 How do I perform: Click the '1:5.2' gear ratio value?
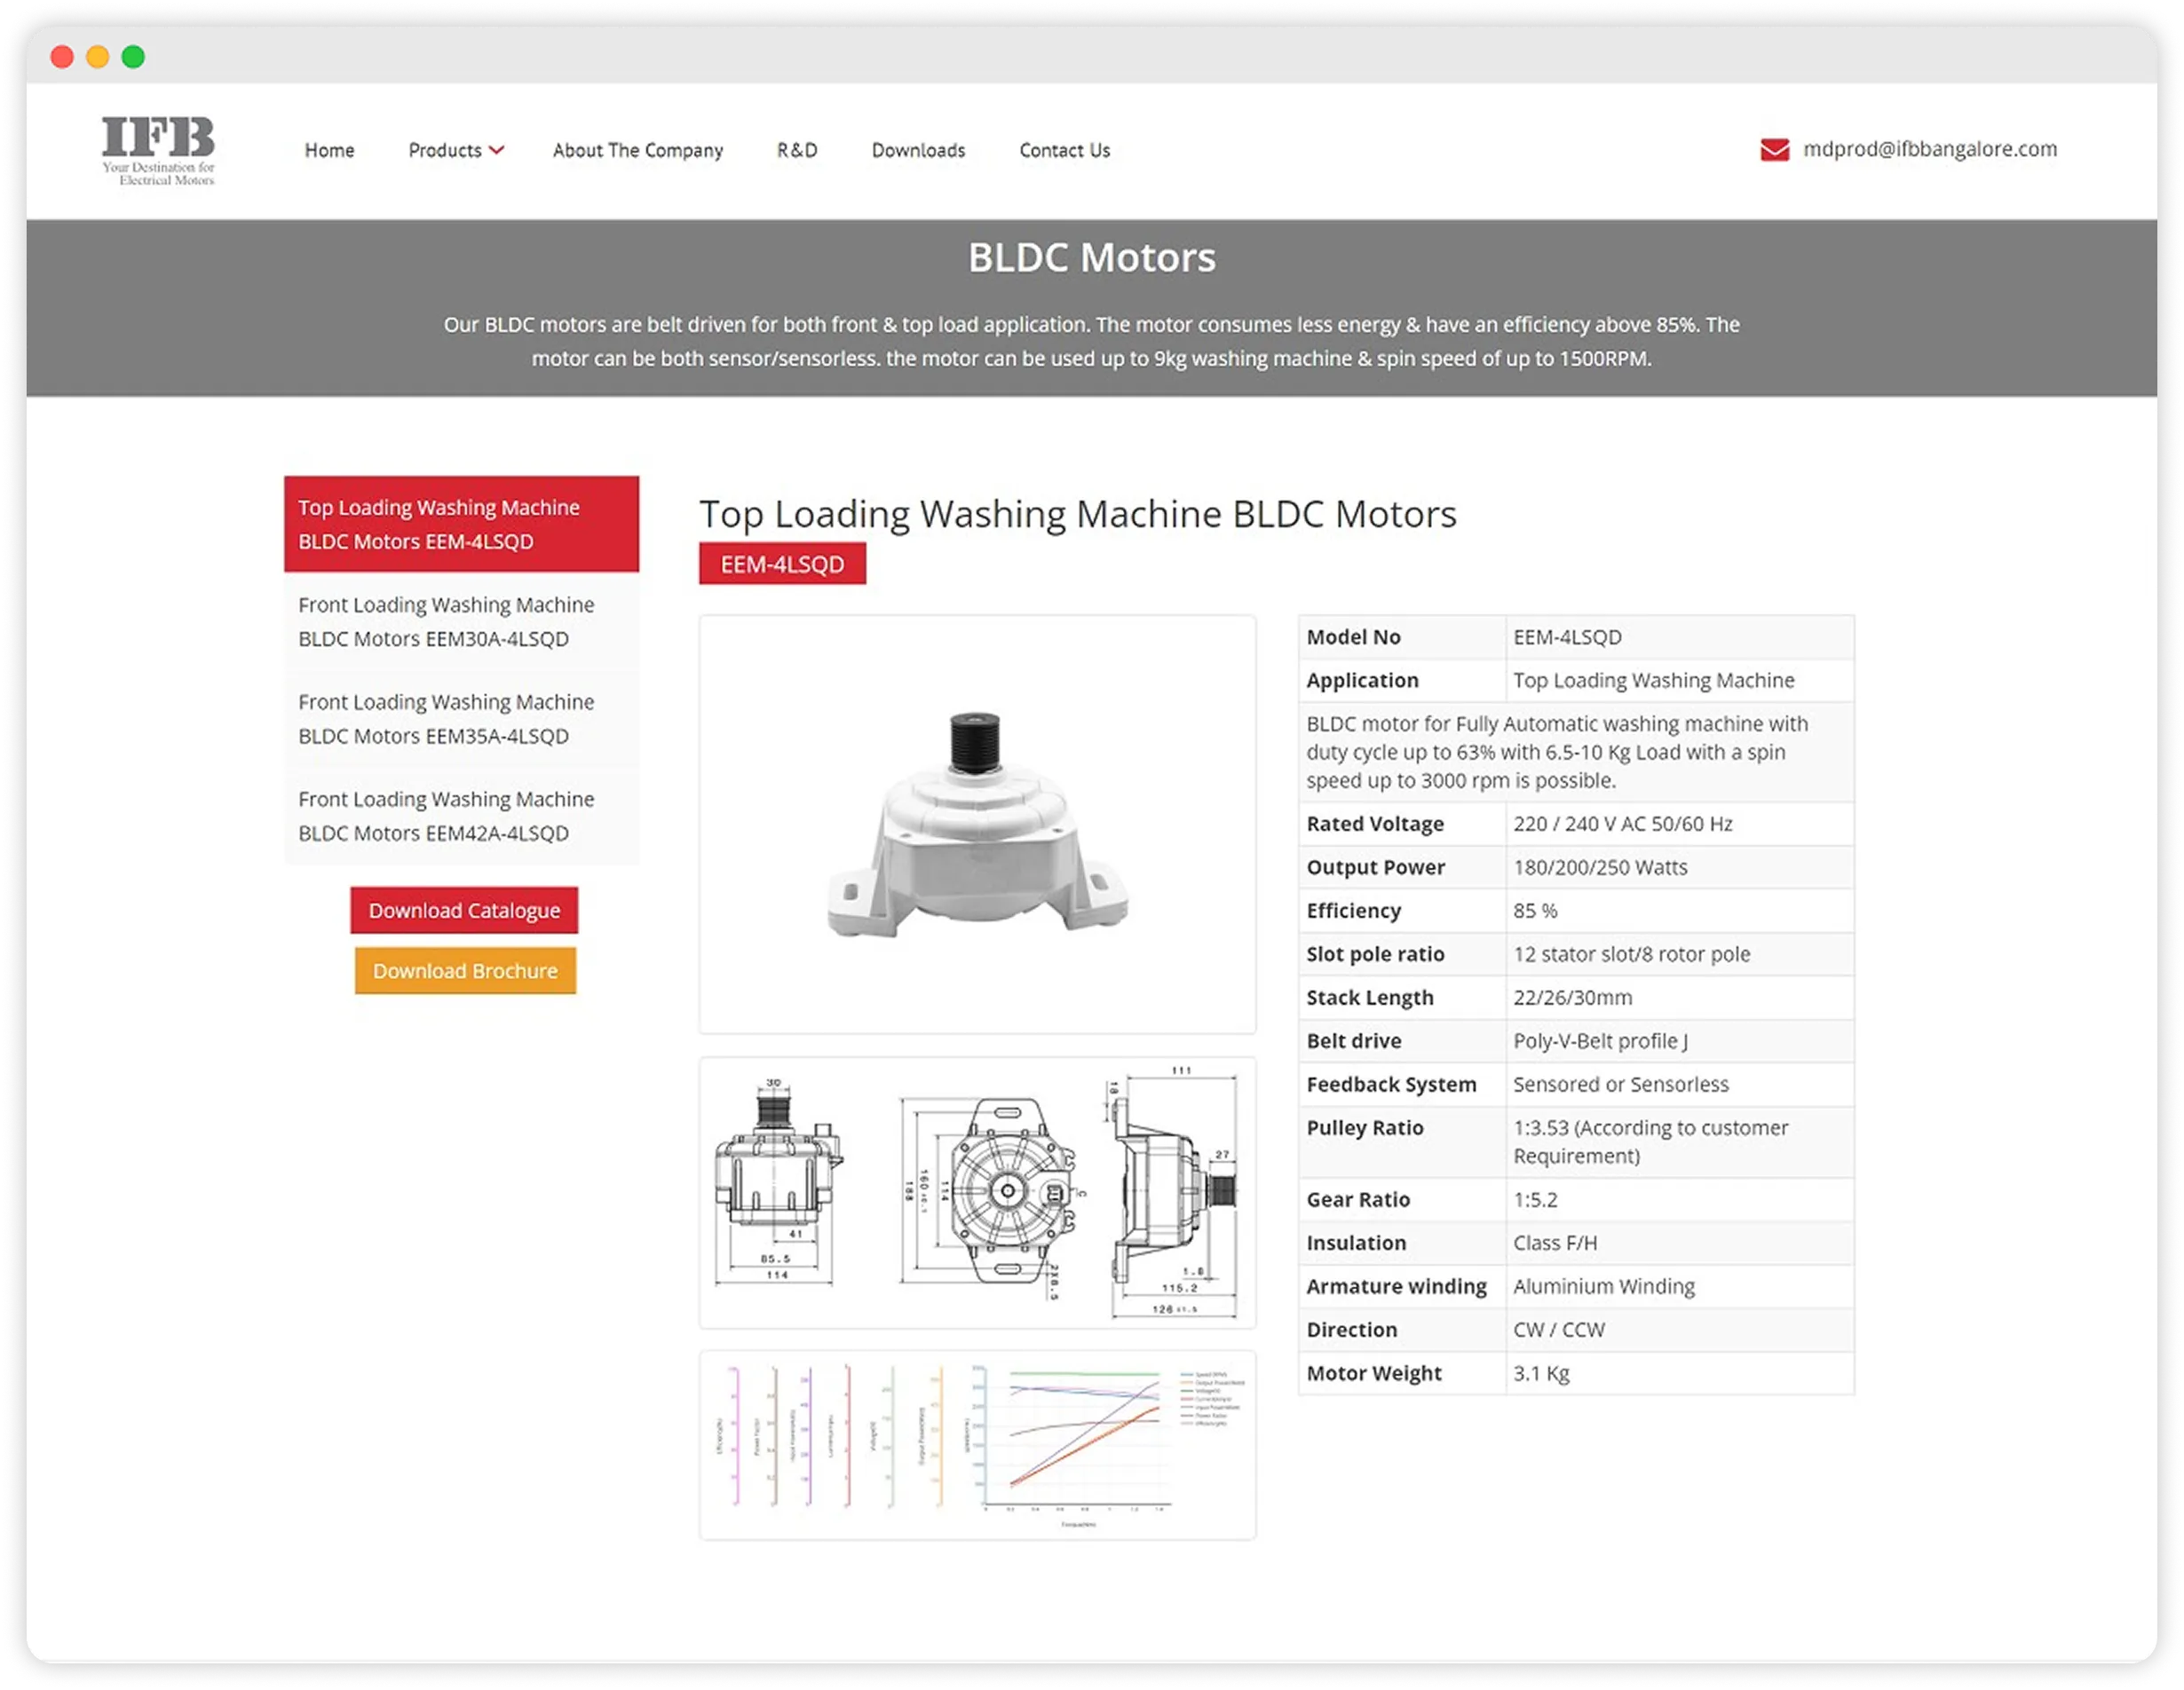(x=1535, y=1199)
